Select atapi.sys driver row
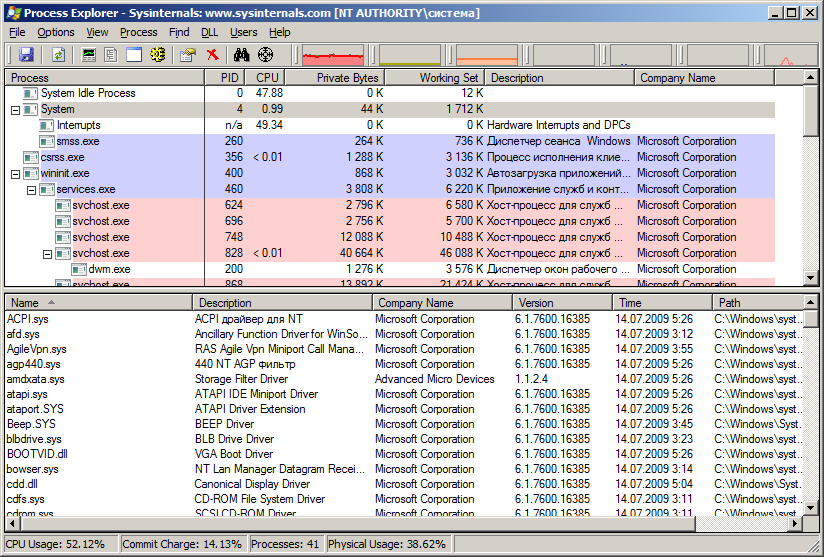 (x=404, y=394)
